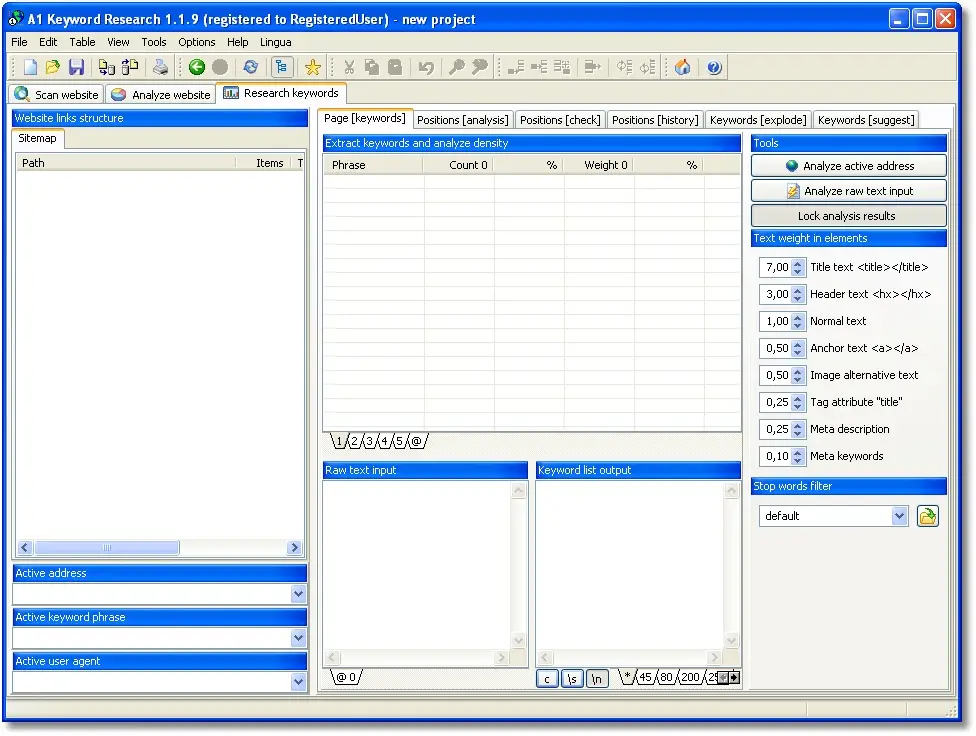This screenshot has width=976, height=736.
Task: Click the Help question mark icon
Action: tap(714, 67)
